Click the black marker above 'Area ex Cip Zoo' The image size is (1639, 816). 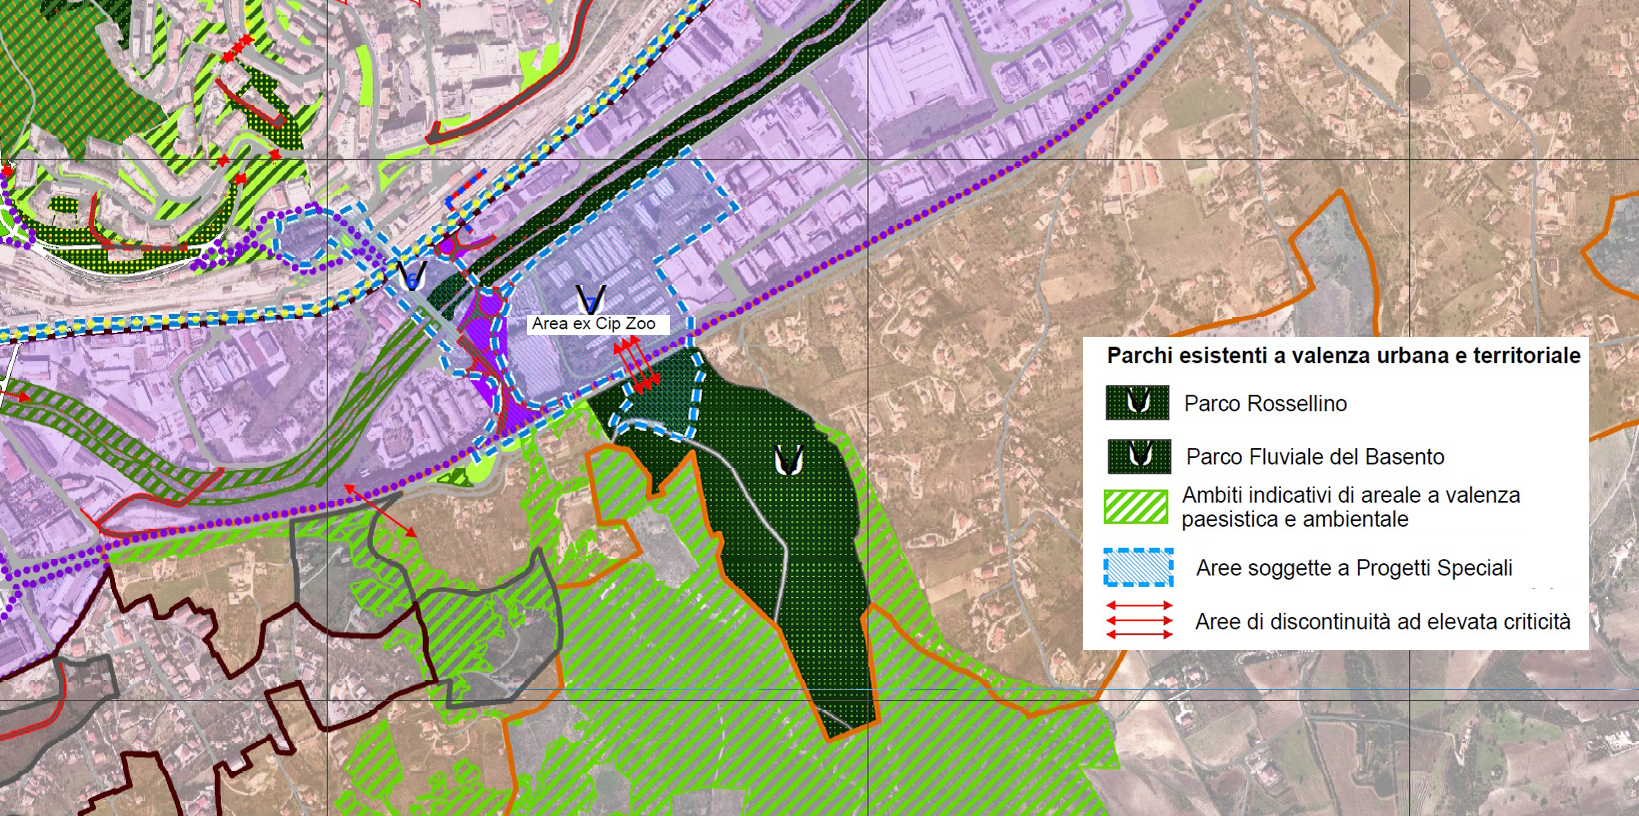[x=590, y=300]
